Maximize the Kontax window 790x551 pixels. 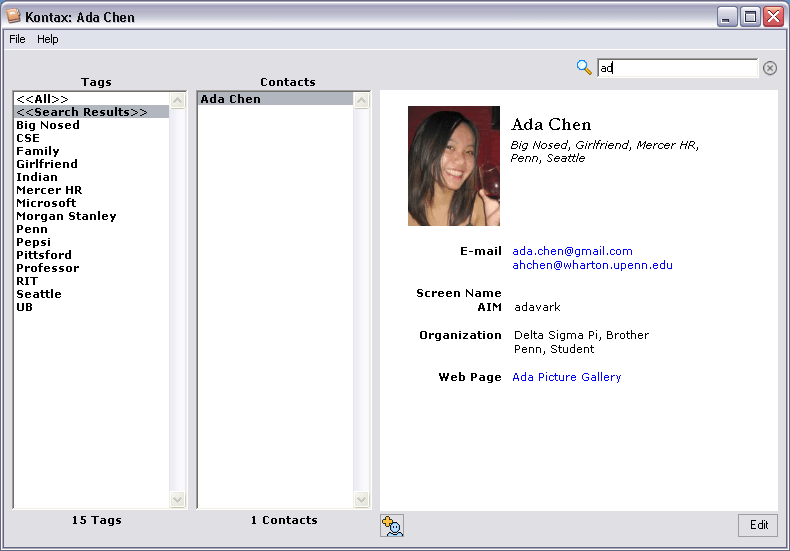[750, 17]
